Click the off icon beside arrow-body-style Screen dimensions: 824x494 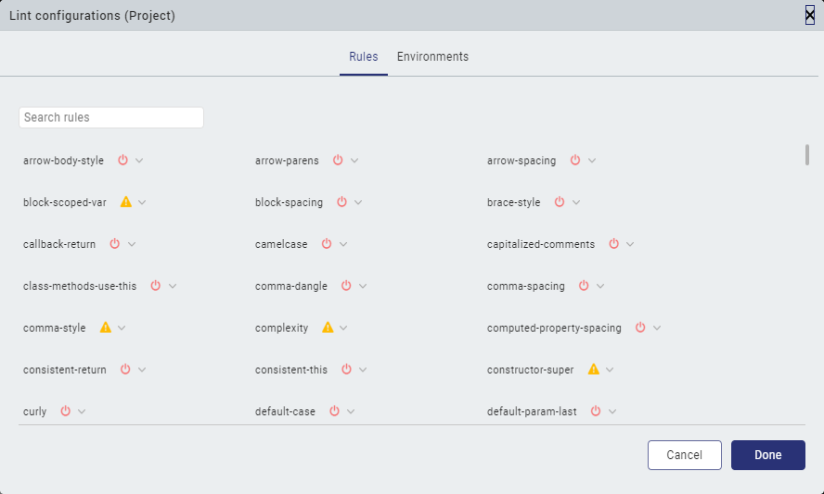pyautogui.click(x=124, y=160)
